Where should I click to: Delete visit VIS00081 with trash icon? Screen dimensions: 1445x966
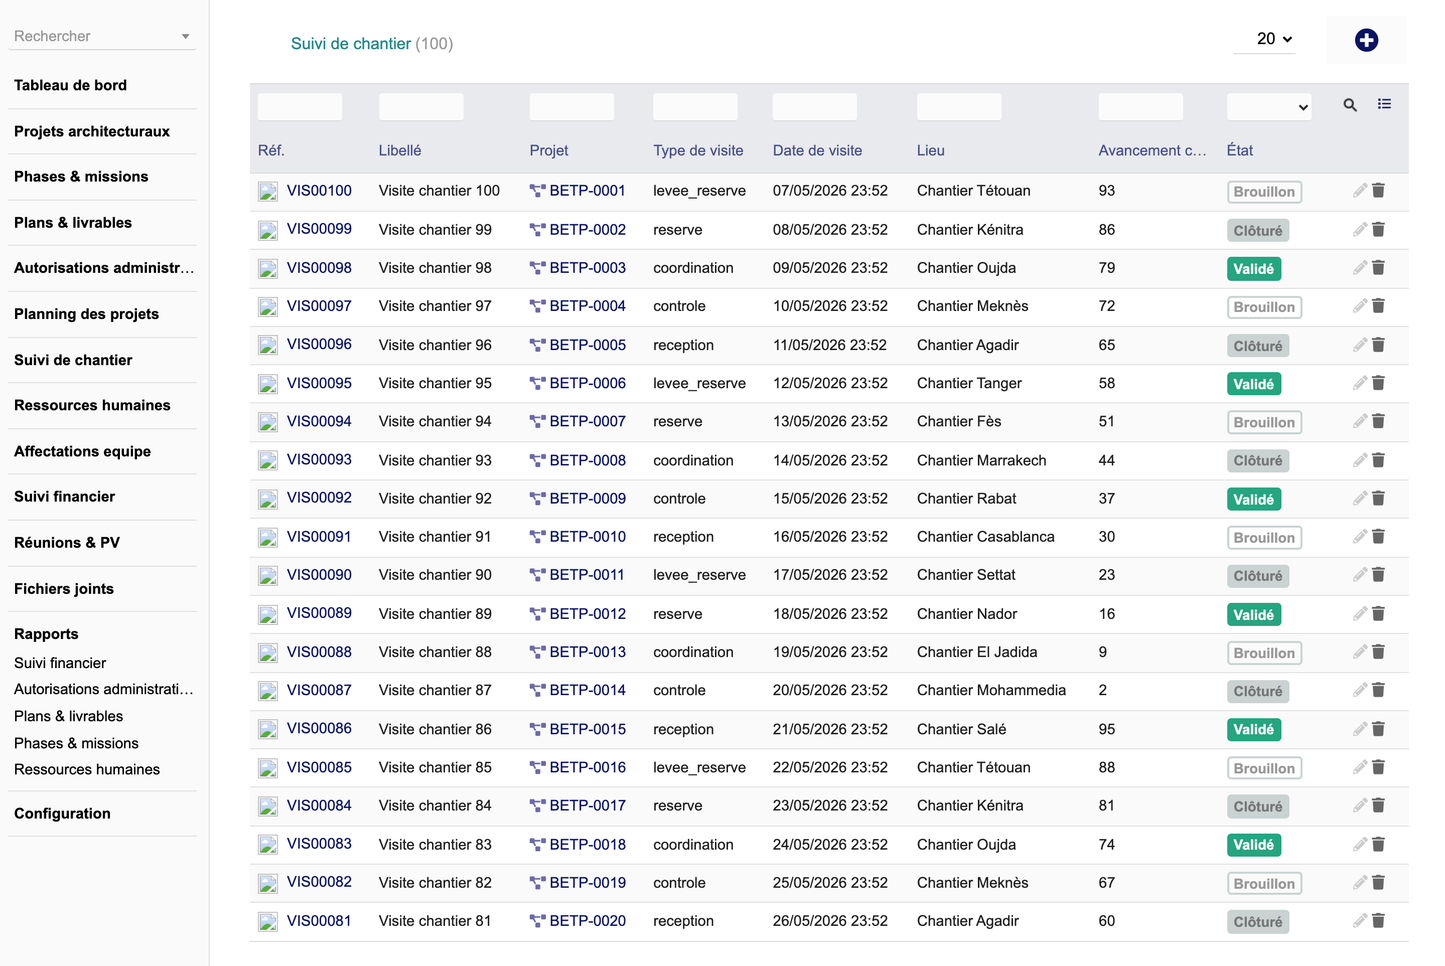1378,921
